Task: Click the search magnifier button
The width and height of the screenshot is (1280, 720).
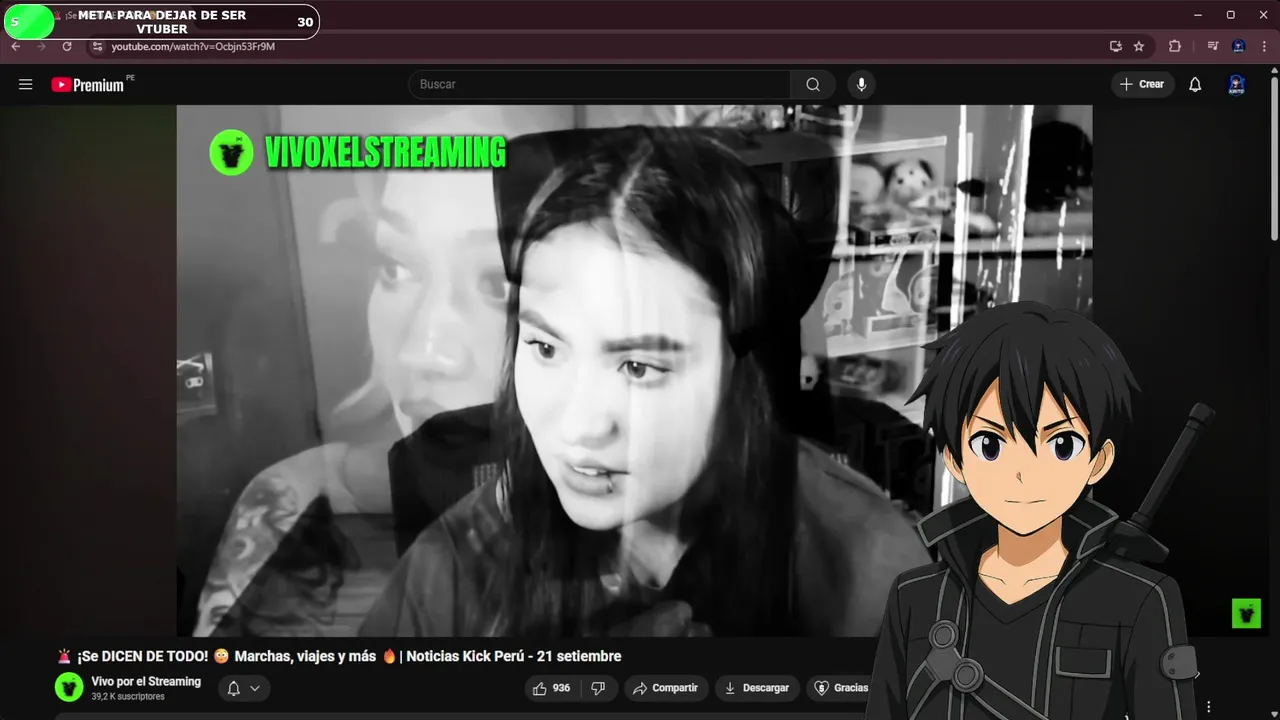Action: point(813,85)
